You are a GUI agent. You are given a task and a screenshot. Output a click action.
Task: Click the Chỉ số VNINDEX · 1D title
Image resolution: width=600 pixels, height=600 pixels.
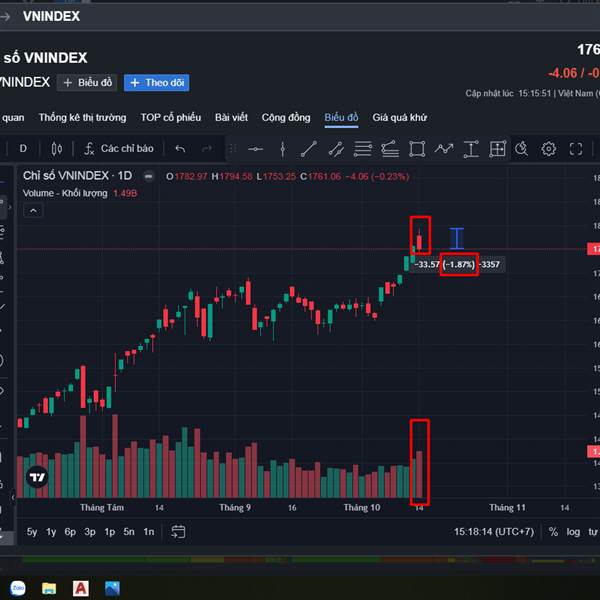pyautogui.click(x=77, y=176)
